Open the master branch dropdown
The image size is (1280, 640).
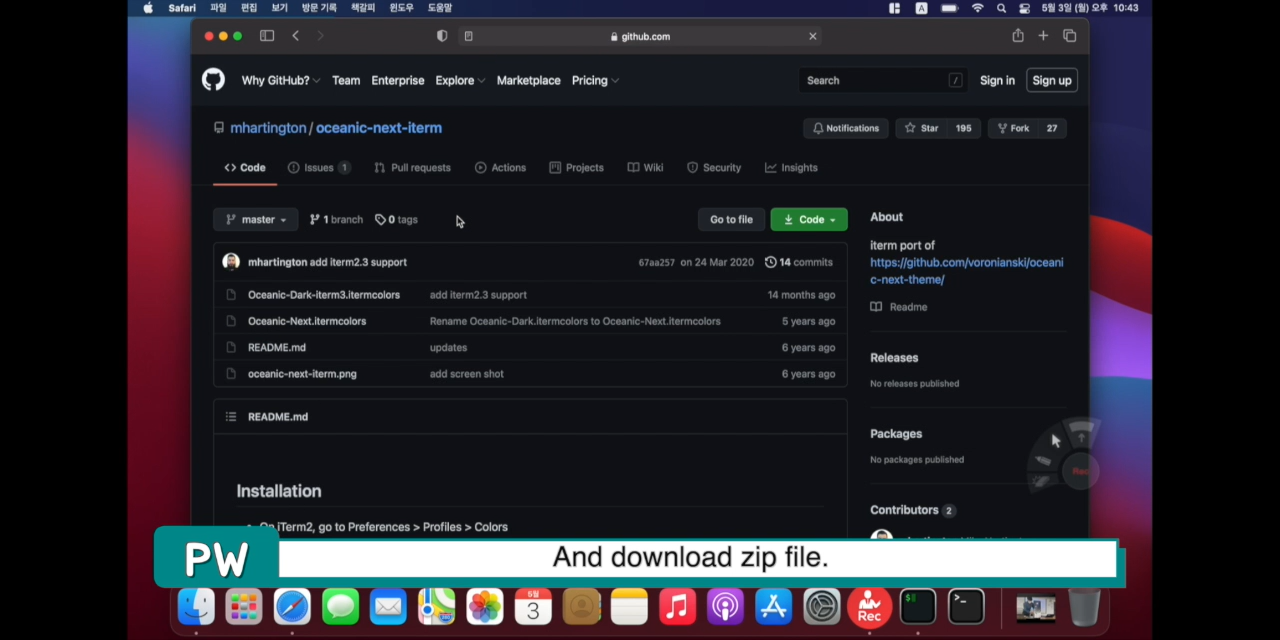pos(256,220)
